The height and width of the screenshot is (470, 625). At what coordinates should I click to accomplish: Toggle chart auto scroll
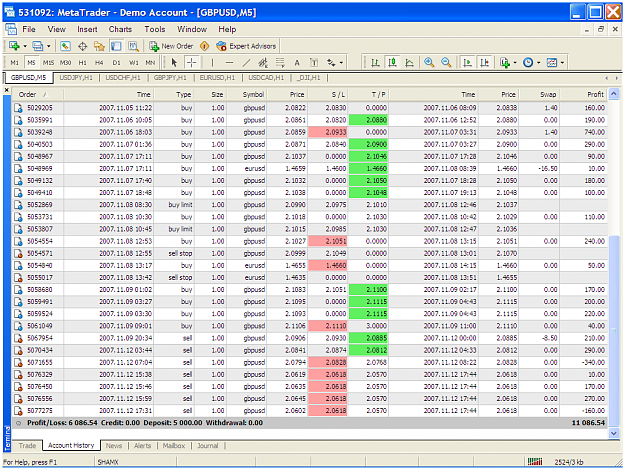click(467, 63)
